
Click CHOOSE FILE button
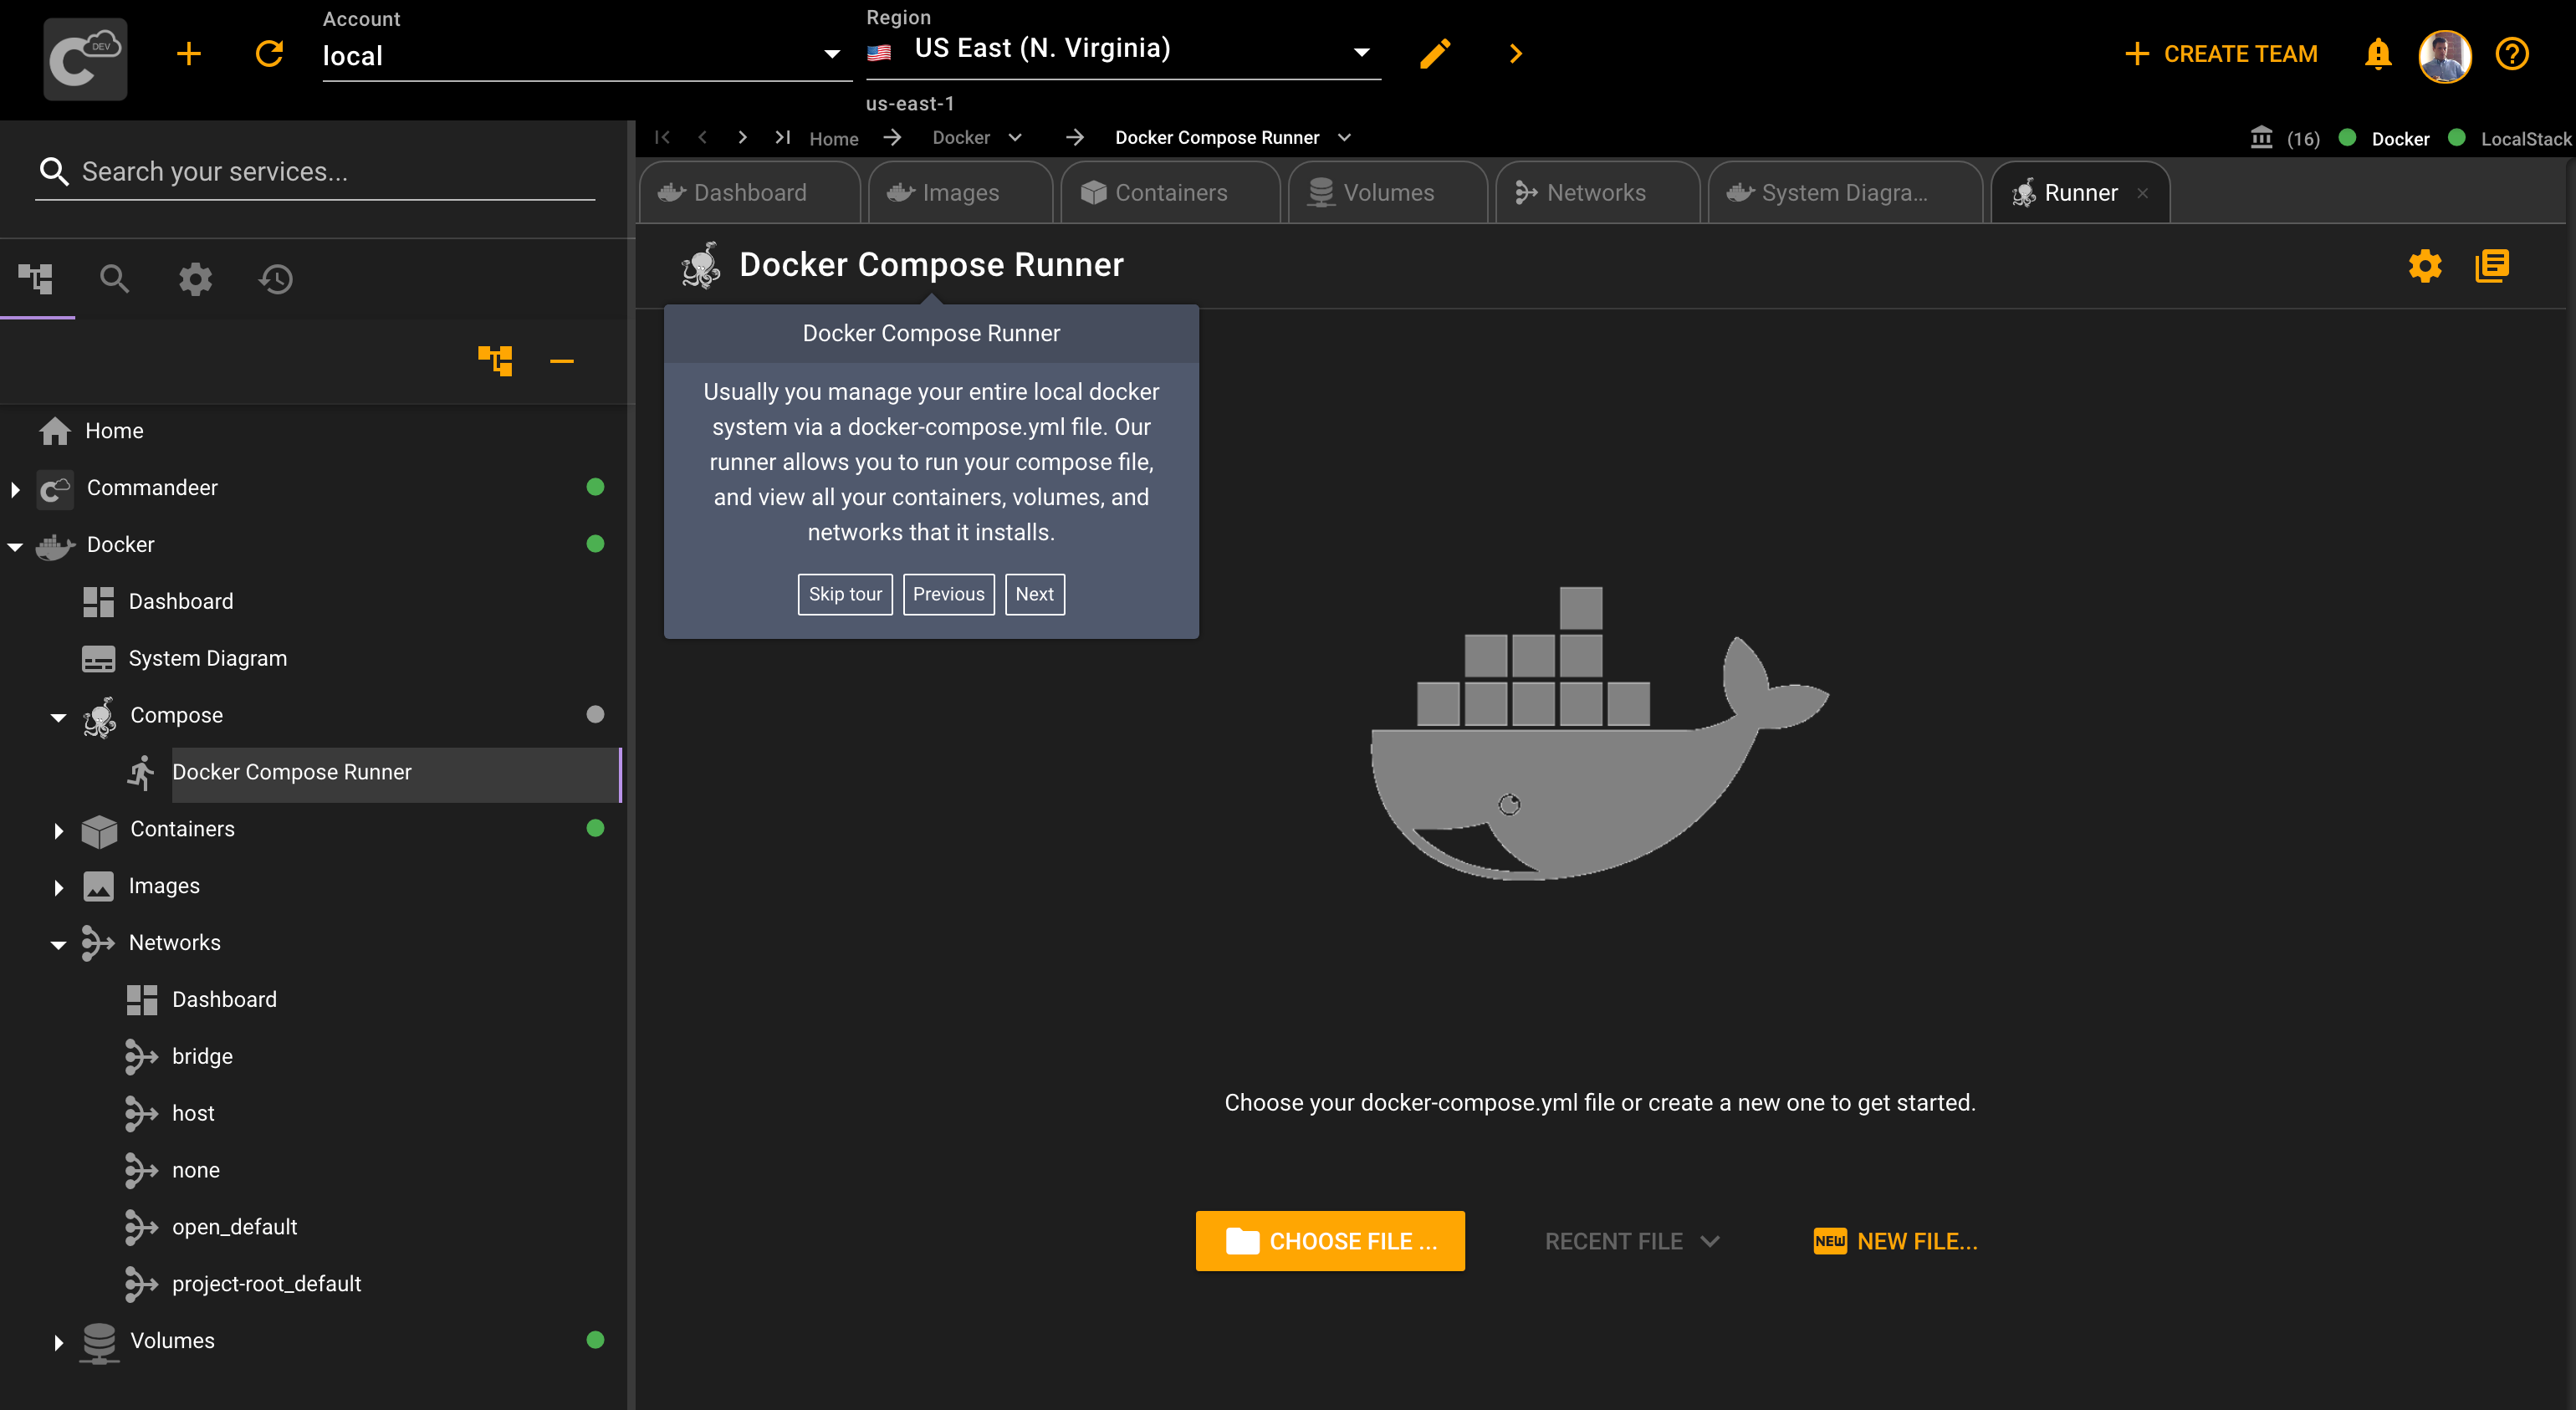(1330, 1241)
